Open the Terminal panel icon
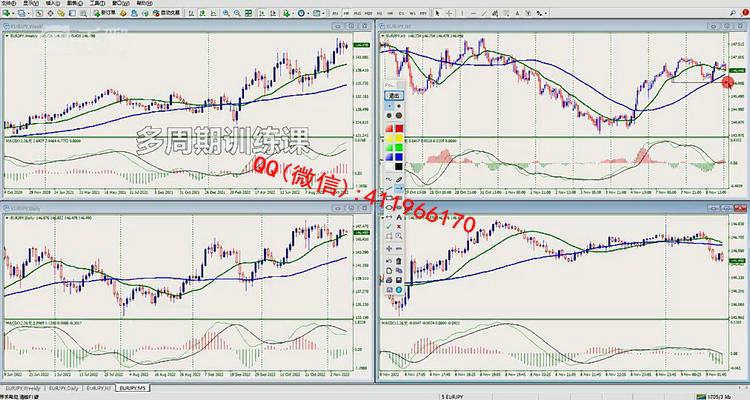This screenshot has height=400, width=750. tap(72, 13)
